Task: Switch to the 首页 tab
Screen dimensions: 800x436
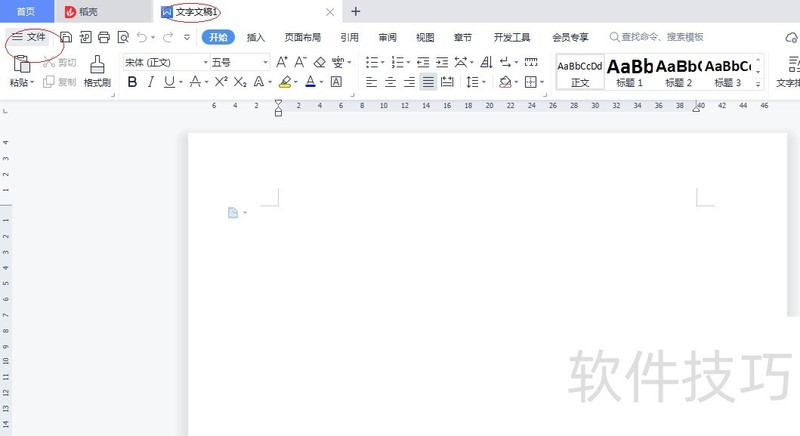Action: [26, 11]
